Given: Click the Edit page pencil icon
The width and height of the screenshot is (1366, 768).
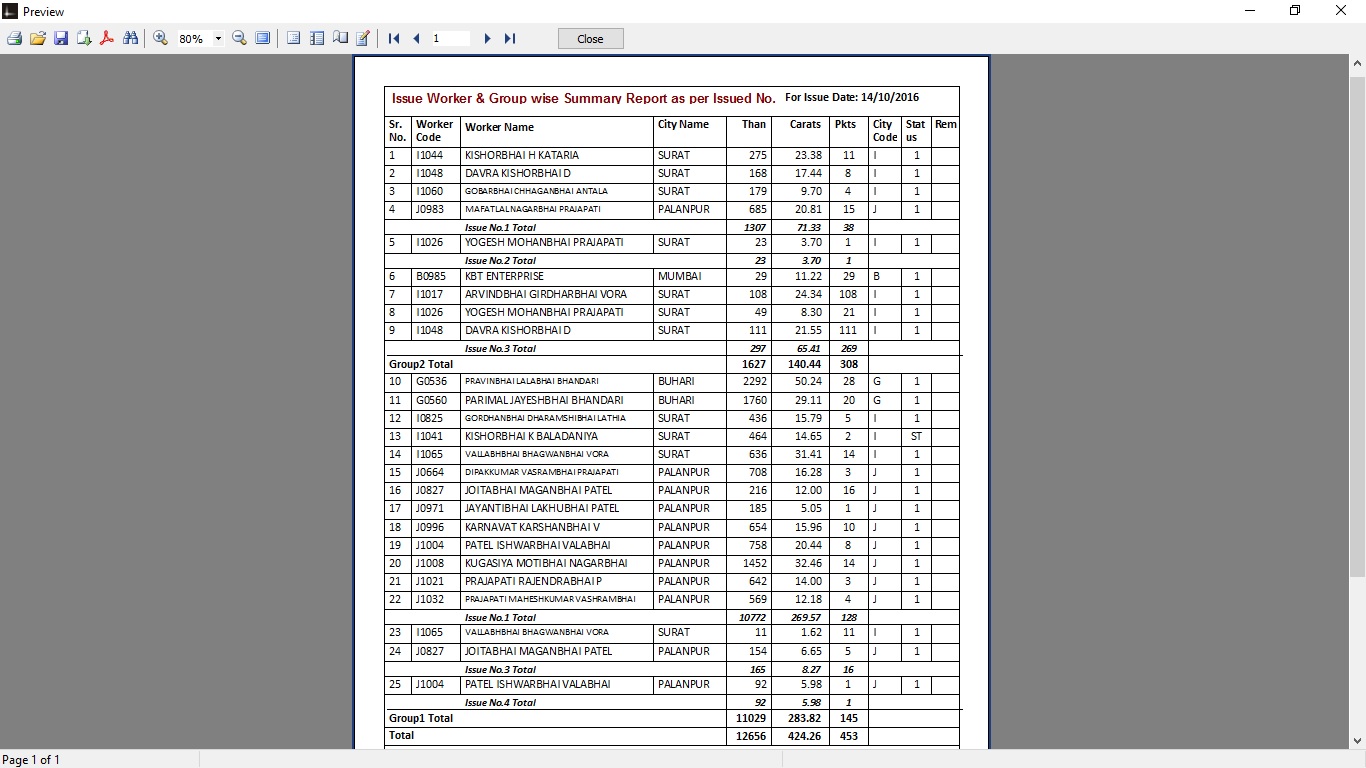Looking at the screenshot, I should point(363,39).
